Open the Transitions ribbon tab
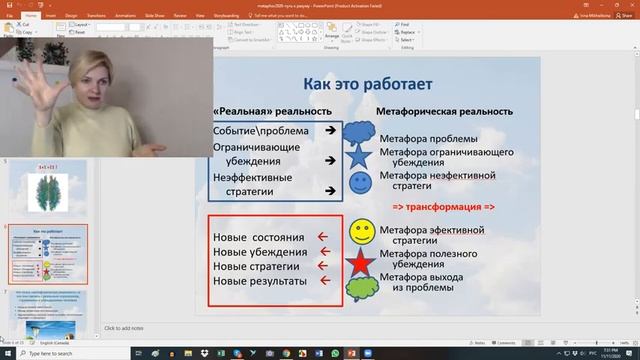The width and height of the screenshot is (640, 360). [x=96, y=16]
